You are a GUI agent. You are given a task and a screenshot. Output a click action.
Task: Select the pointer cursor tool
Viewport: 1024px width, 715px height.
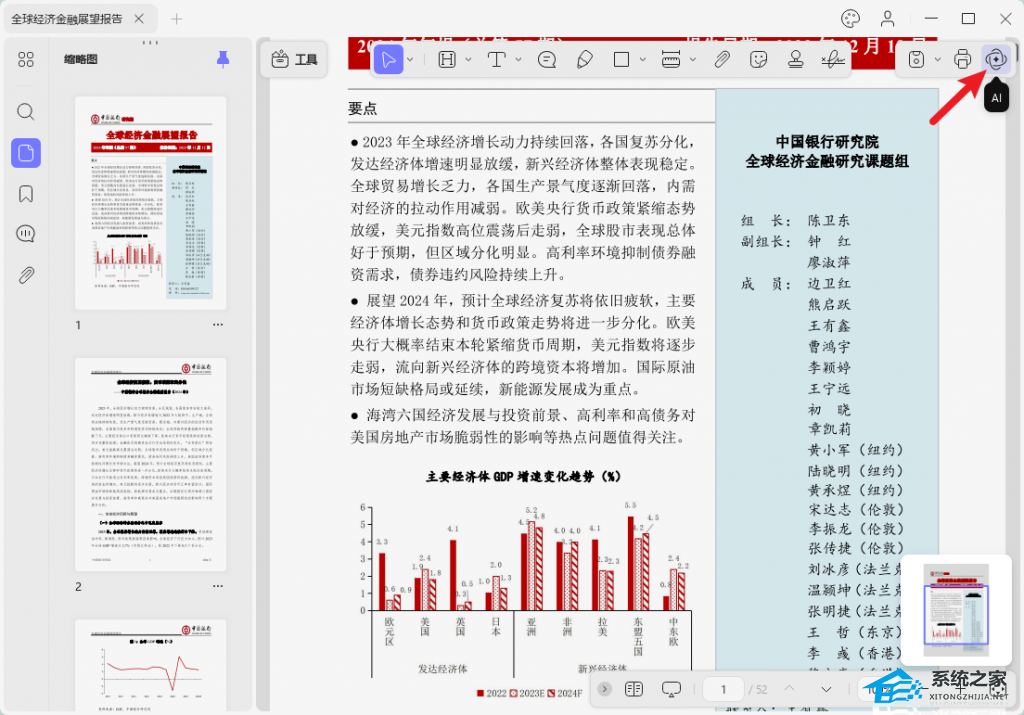pos(389,60)
